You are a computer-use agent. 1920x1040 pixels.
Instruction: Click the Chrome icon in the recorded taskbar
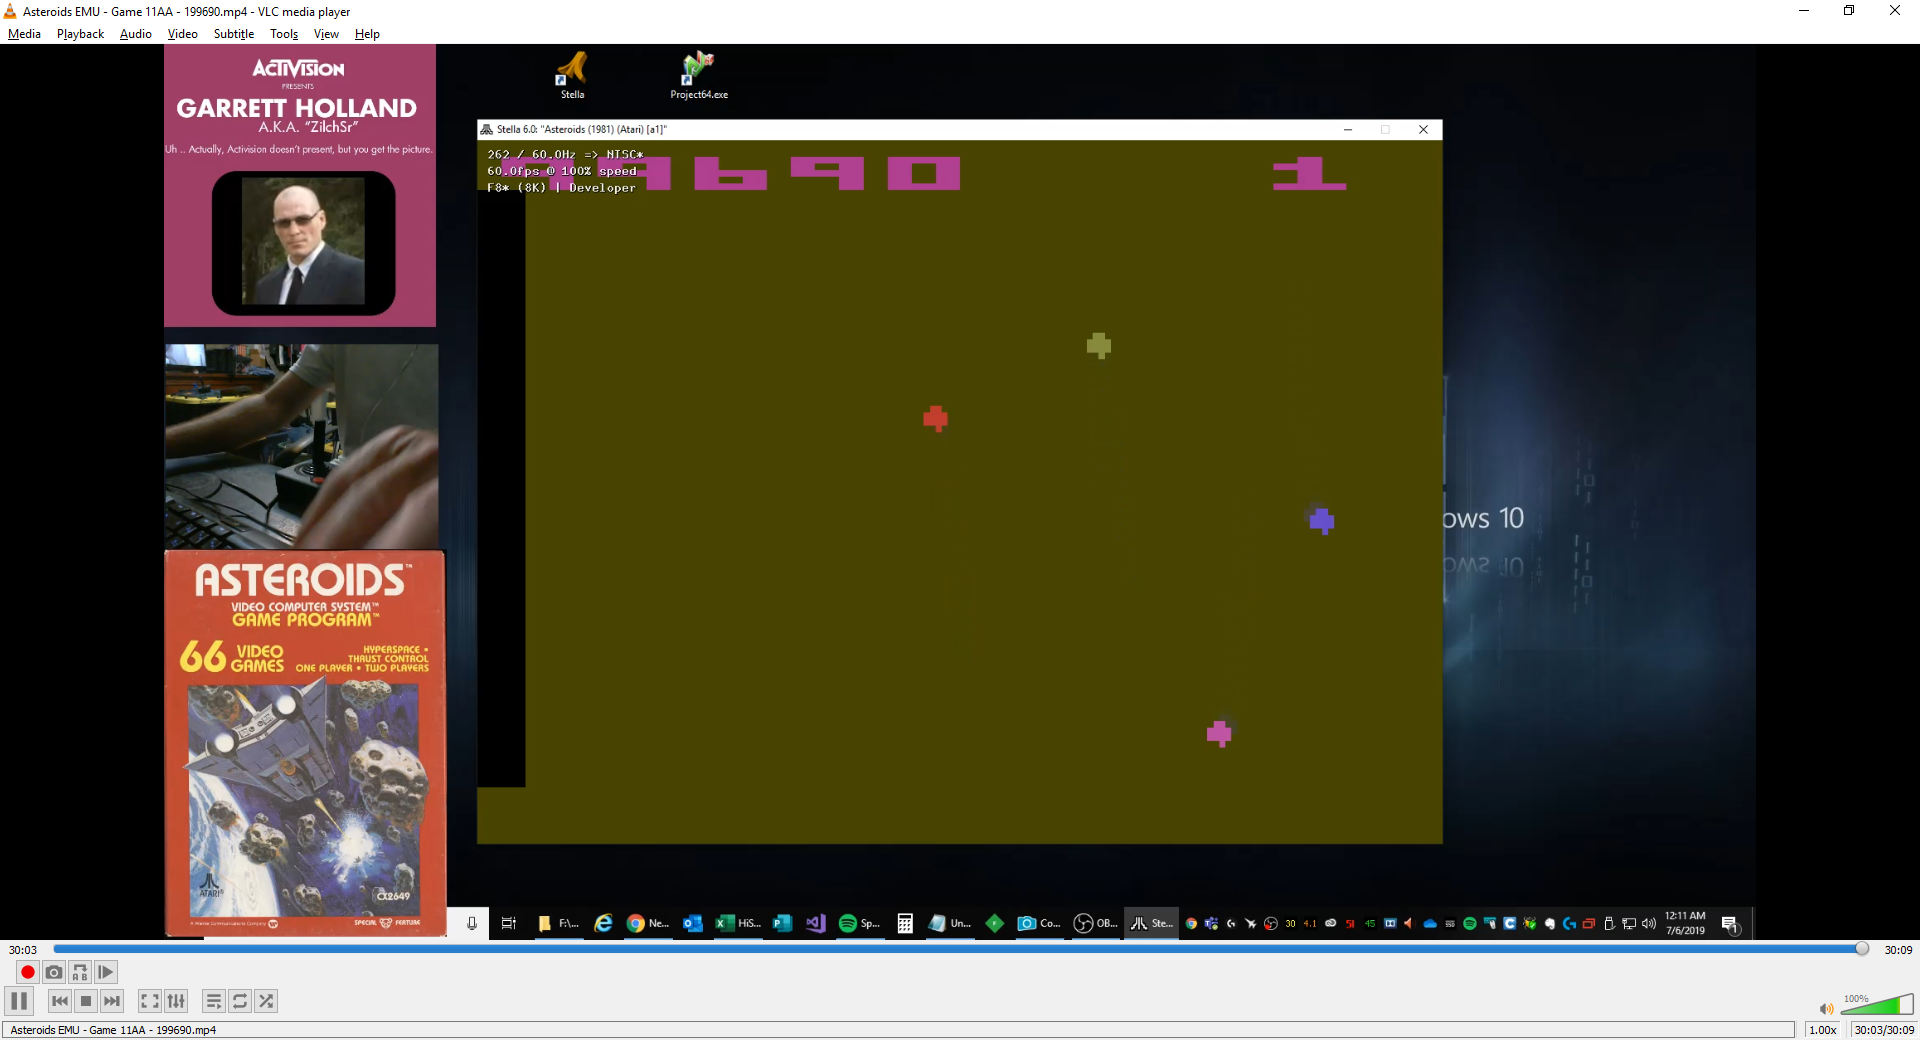(x=635, y=923)
